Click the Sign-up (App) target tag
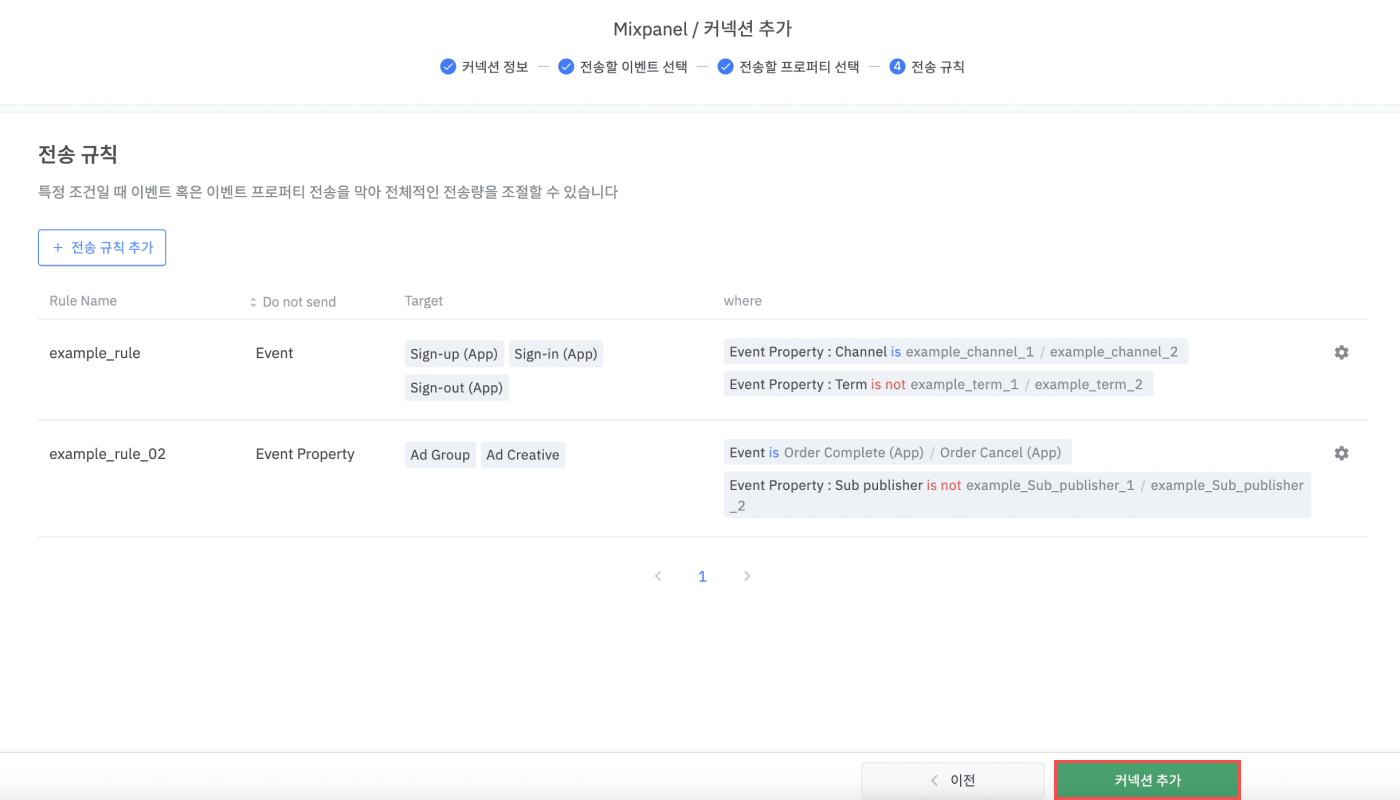Screen dimensions: 1400x800 [454, 354]
